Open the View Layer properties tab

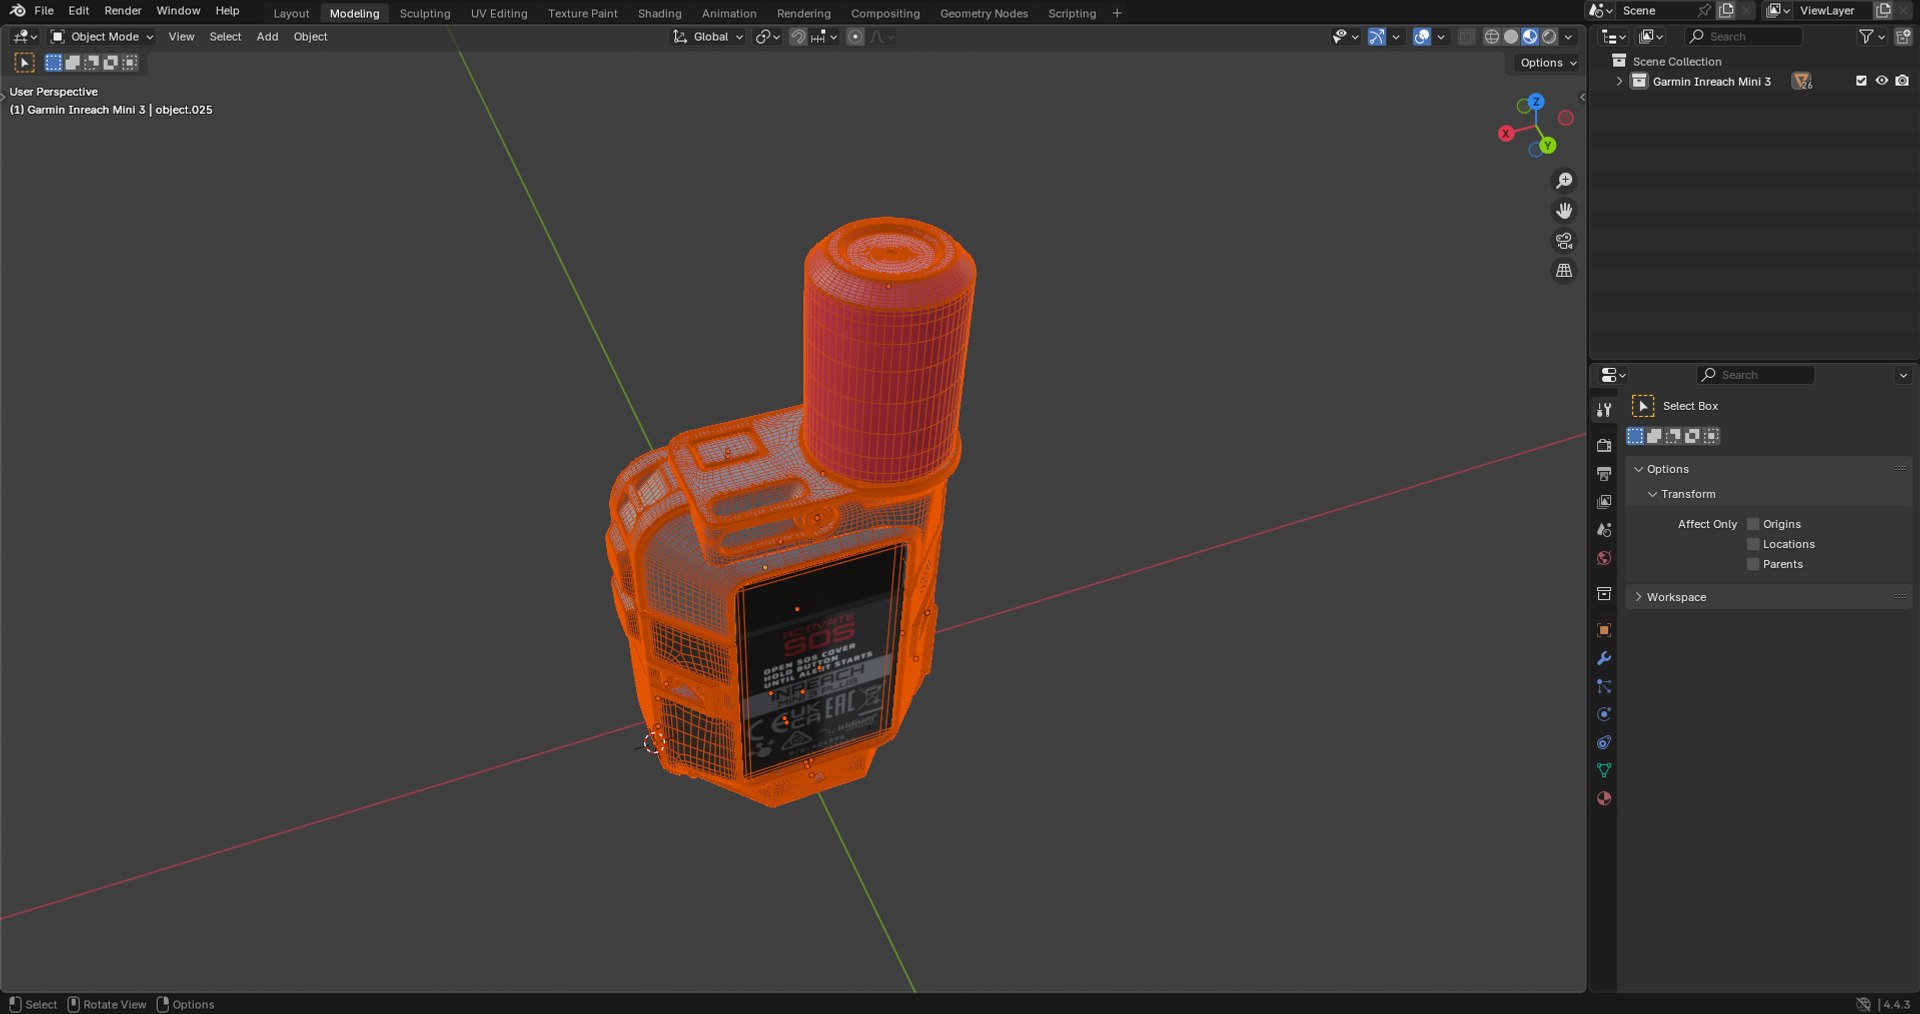pos(1604,502)
